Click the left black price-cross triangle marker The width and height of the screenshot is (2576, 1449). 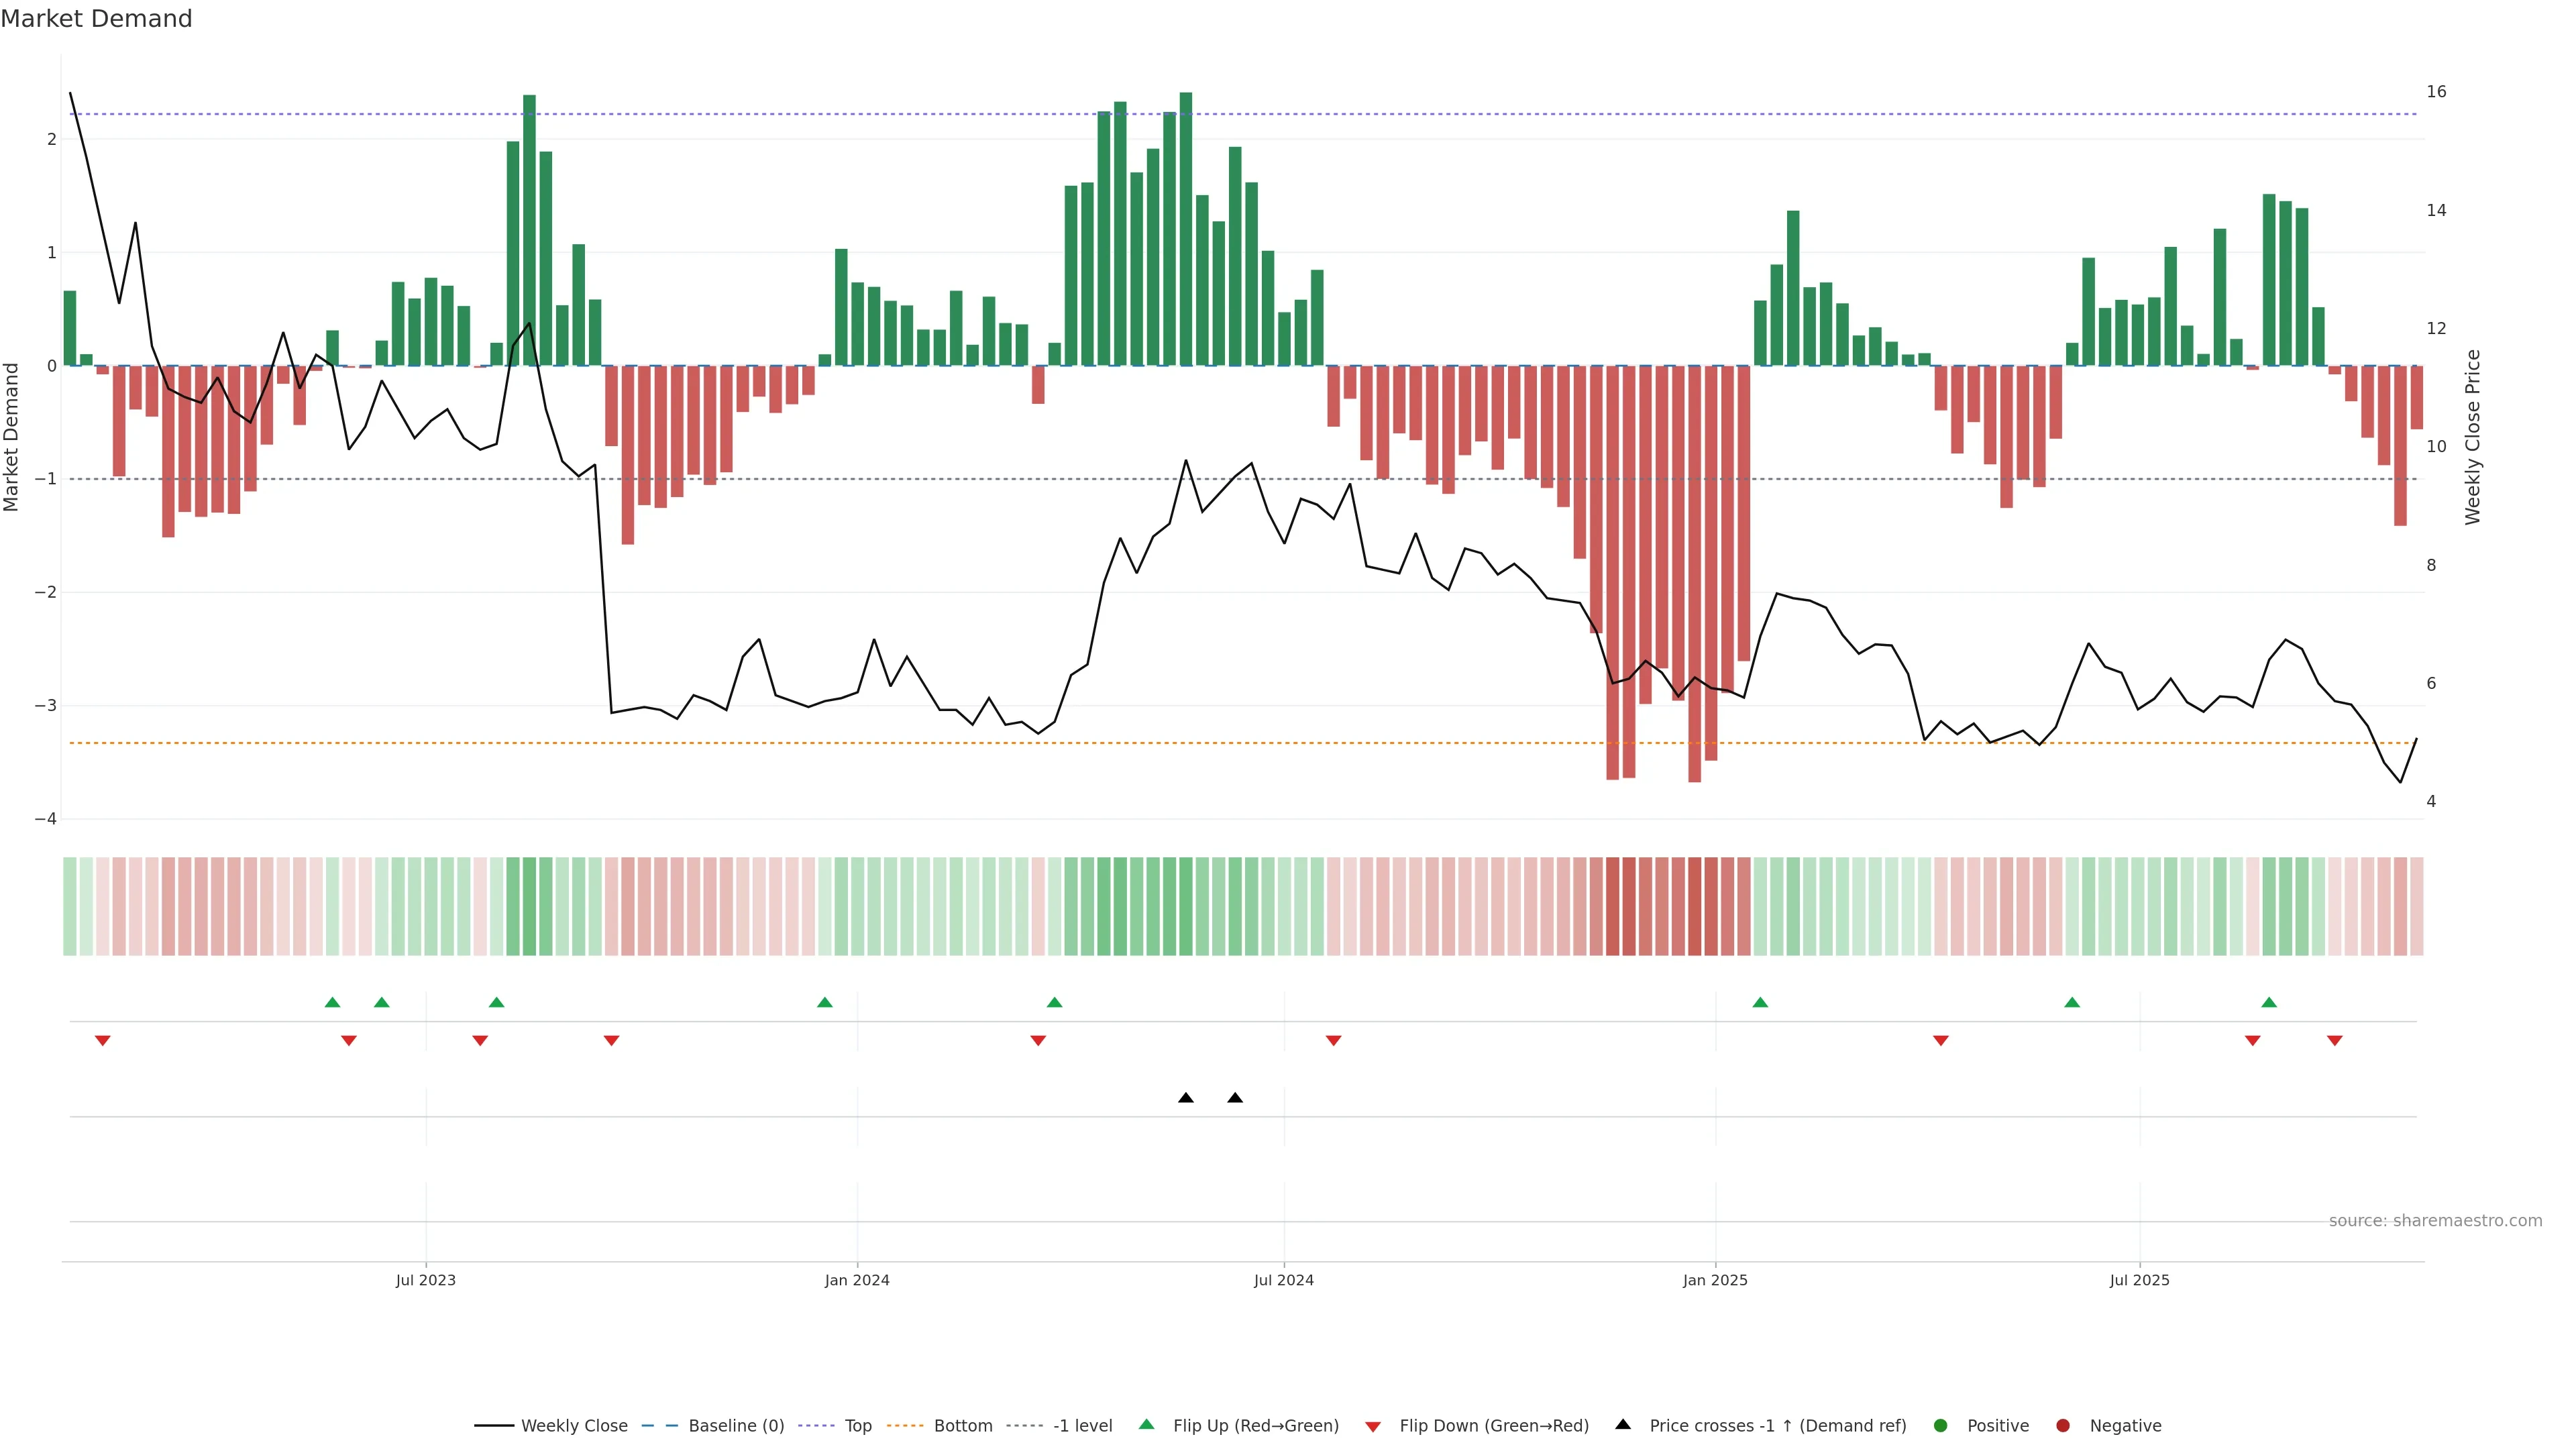[1186, 1098]
